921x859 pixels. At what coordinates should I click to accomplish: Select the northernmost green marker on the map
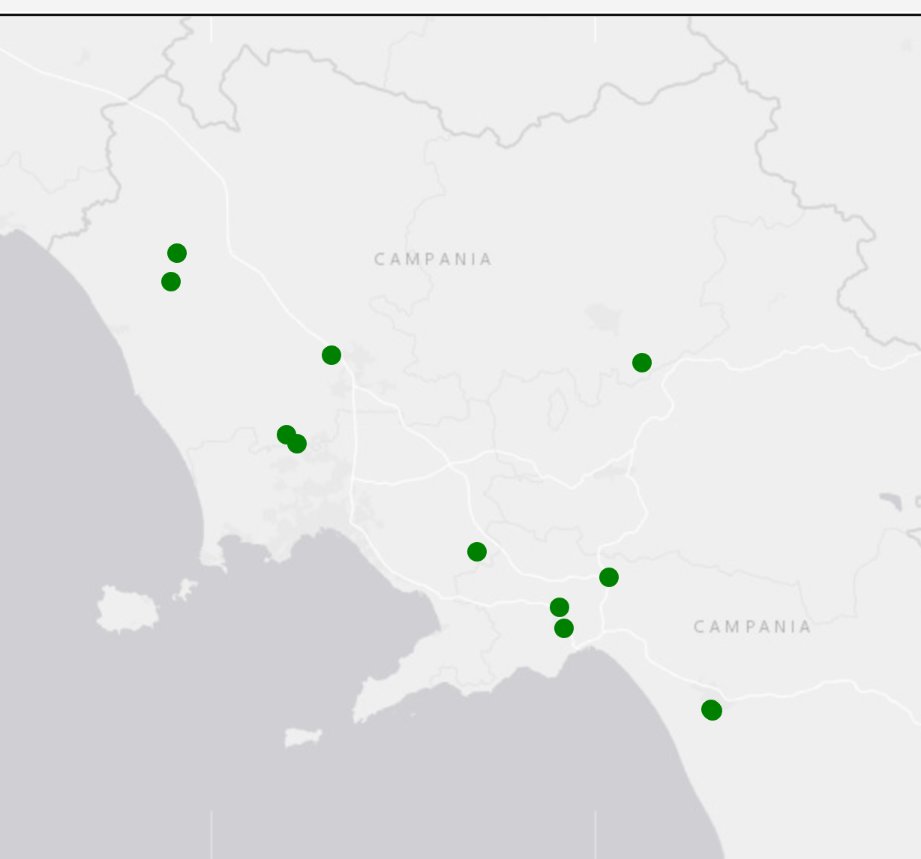177,253
